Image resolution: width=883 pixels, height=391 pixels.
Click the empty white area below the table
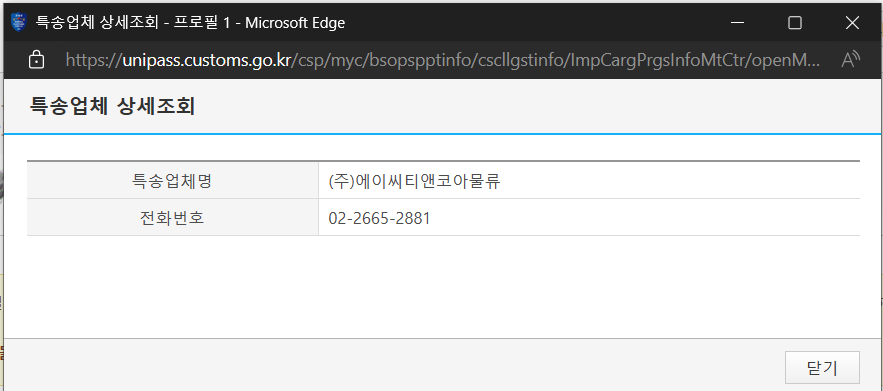tap(443, 287)
